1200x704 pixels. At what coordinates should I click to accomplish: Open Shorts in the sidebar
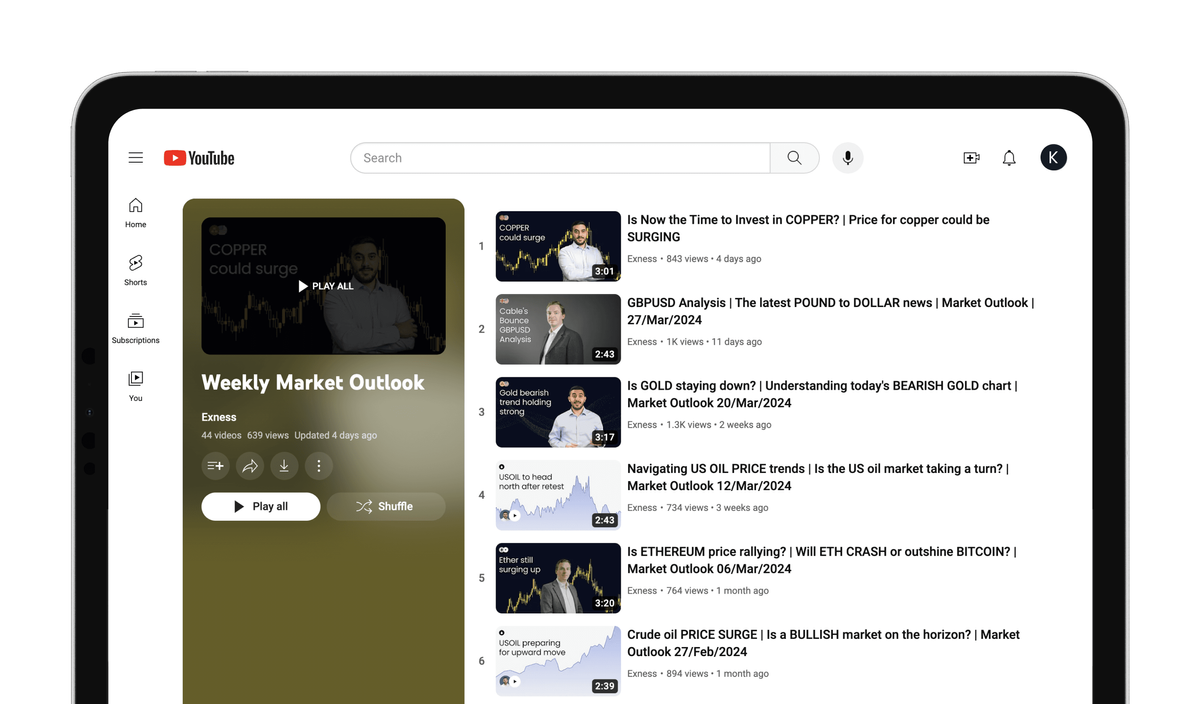[136, 270]
